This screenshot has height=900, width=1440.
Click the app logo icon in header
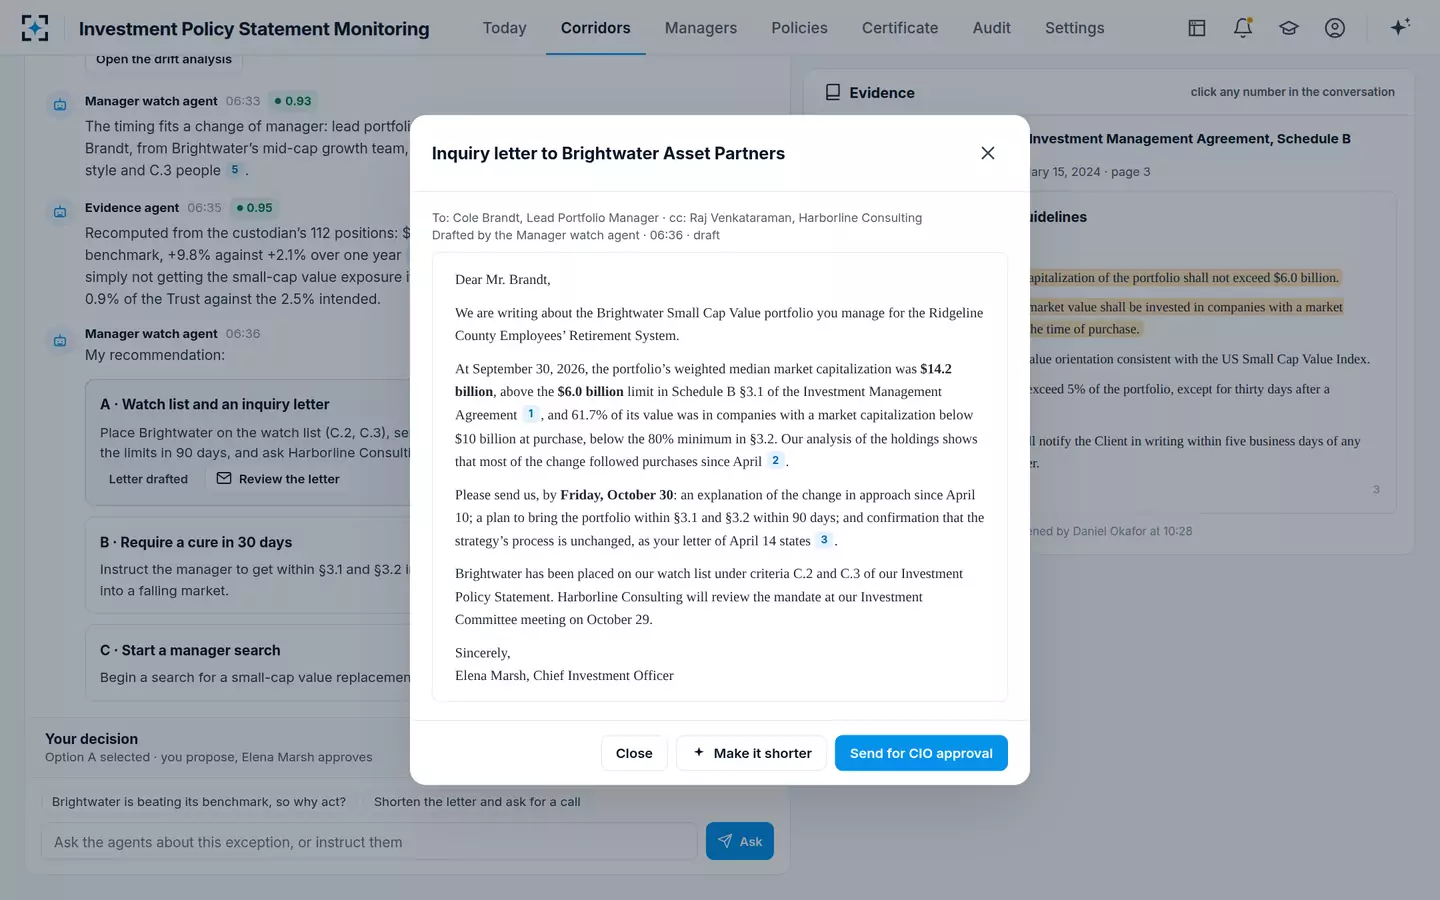click(x=35, y=28)
